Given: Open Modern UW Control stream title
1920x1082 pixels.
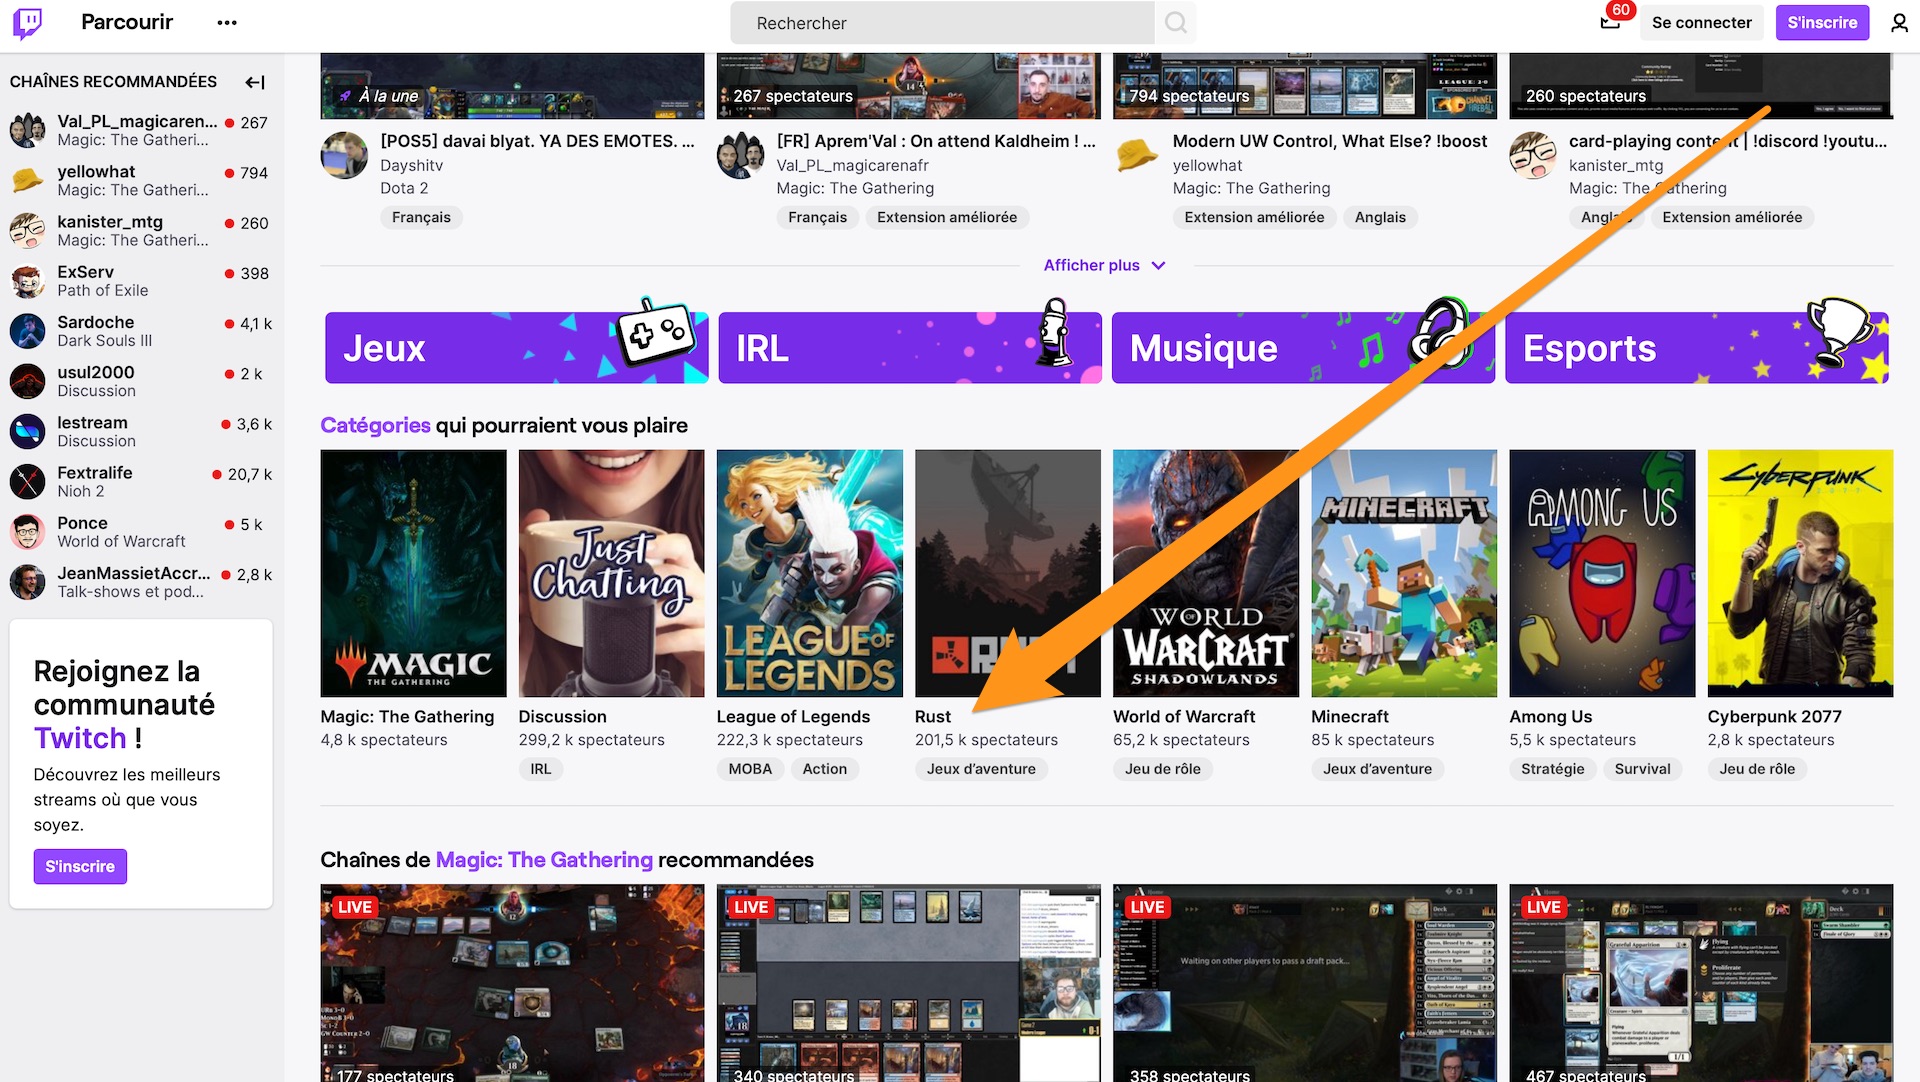Looking at the screenshot, I should tap(1330, 141).
